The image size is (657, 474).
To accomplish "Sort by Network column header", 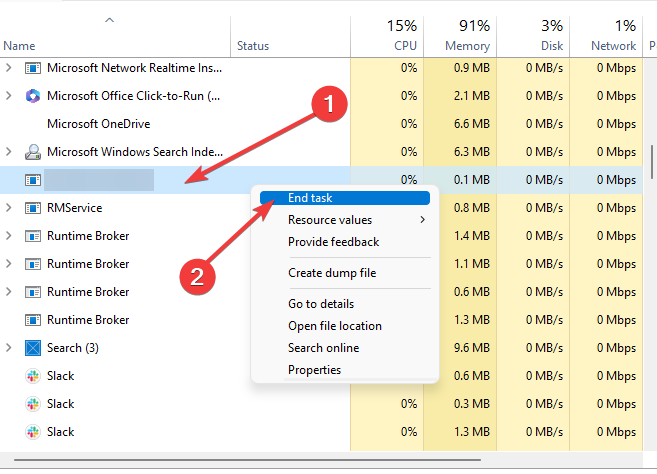I will click(x=606, y=36).
